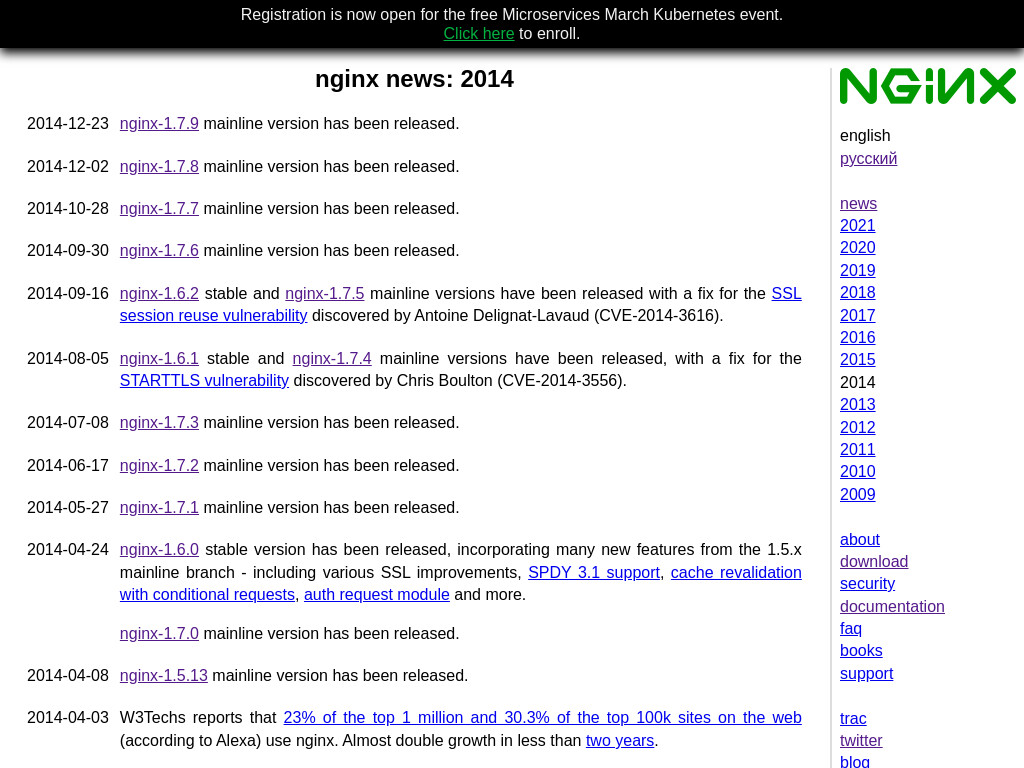Open 2009 news in sidebar
This screenshot has height=768, width=1024.
(x=857, y=494)
